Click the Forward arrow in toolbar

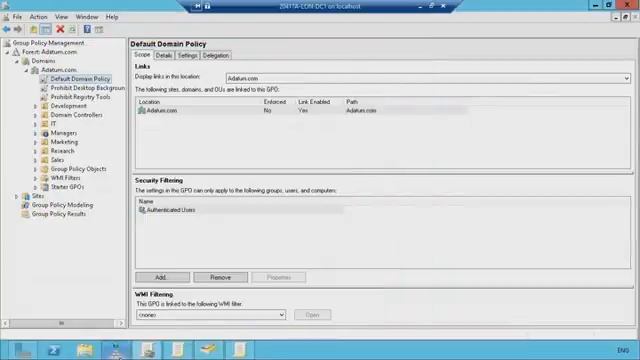(18, 29)
